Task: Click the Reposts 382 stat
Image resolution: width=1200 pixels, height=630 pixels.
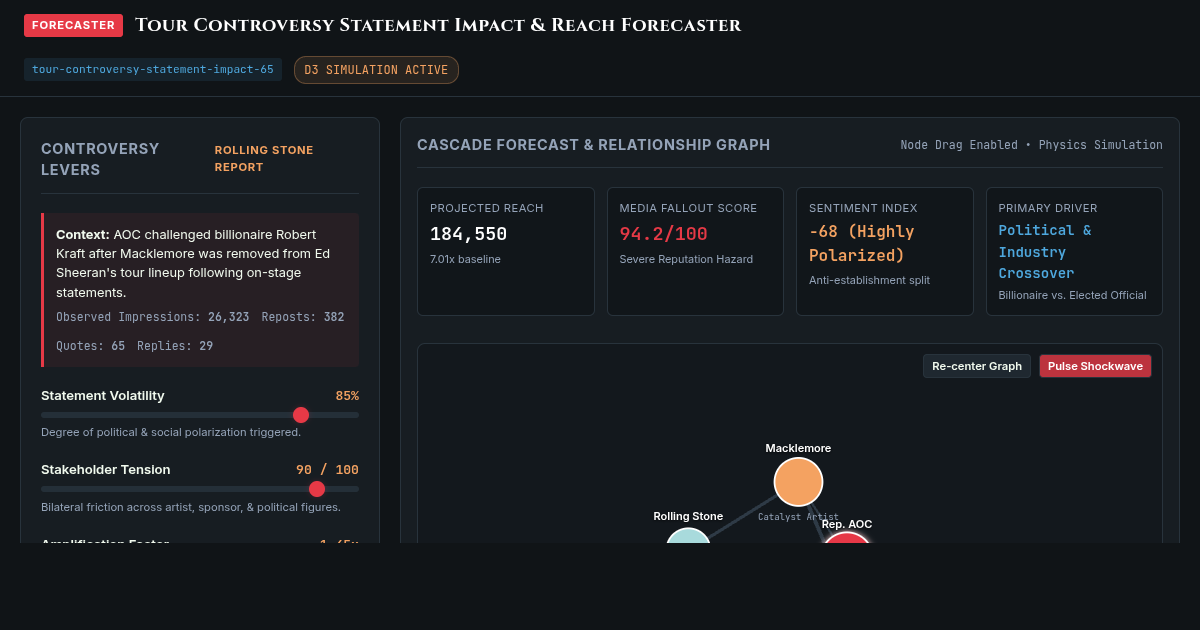Action: [x=303, y=317]
